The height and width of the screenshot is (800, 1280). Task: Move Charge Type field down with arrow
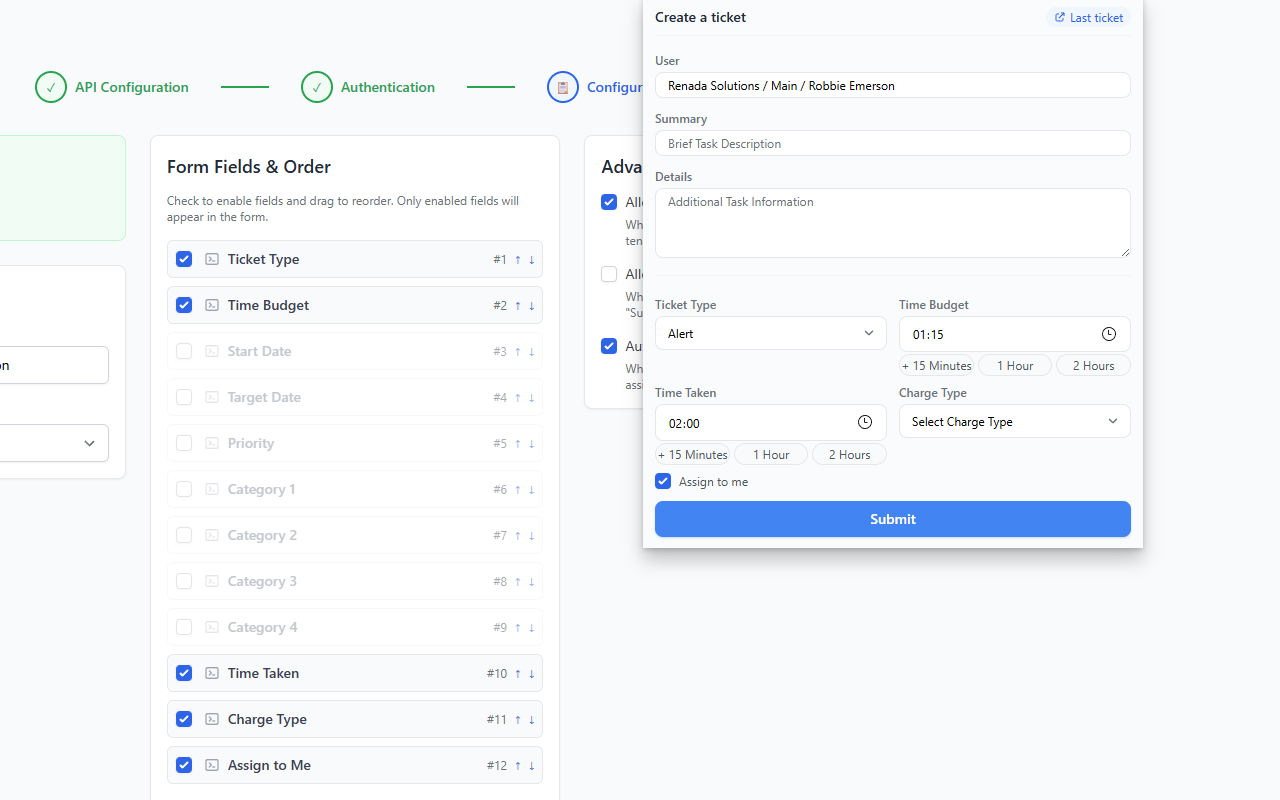(531, 720)
